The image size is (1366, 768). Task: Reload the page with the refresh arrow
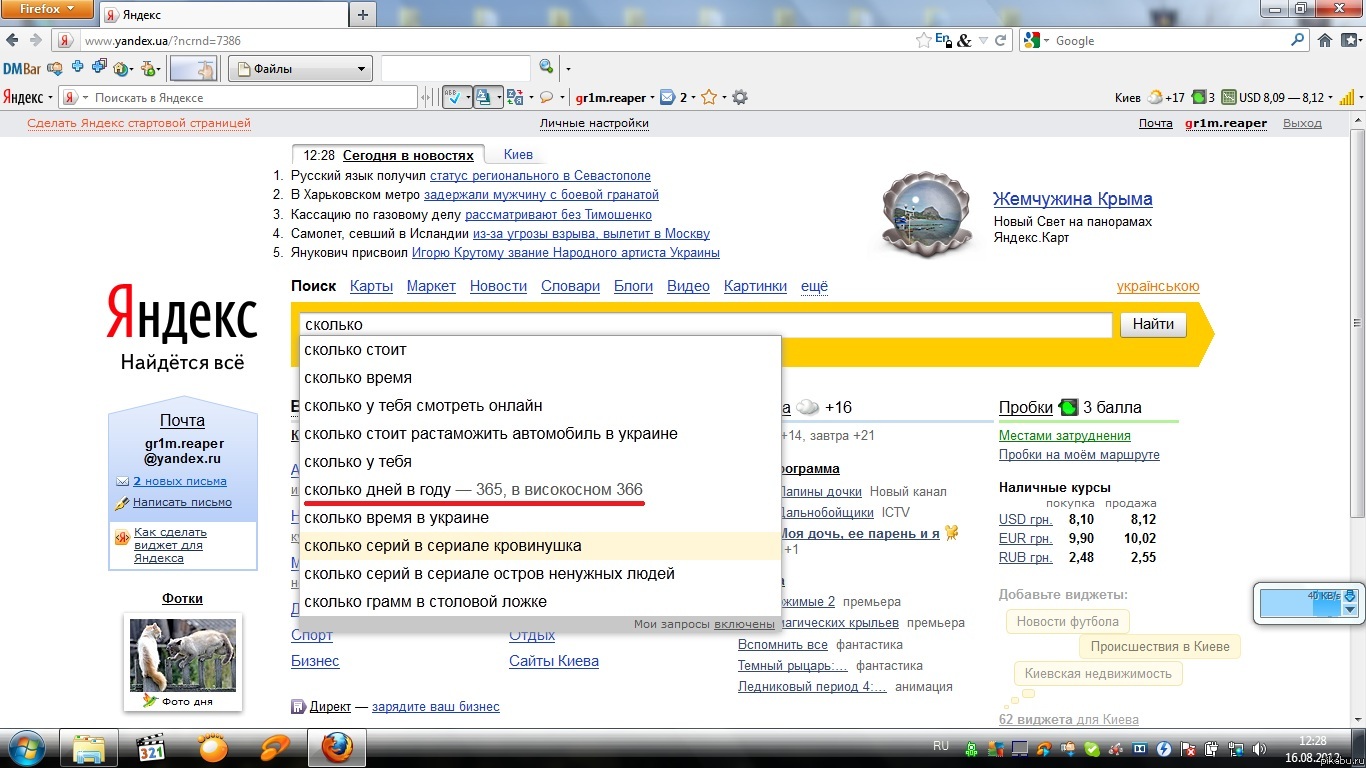coord(1001,41)
